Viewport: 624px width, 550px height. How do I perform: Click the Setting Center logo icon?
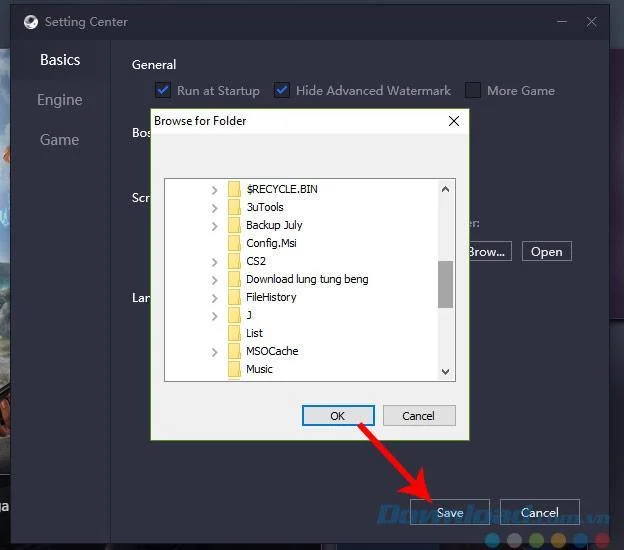click(31, 22)
